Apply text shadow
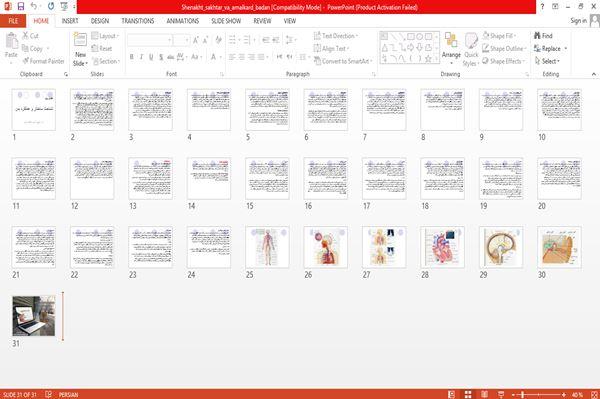Viewport: 600px width, 399px height. [x=161, y=57]
